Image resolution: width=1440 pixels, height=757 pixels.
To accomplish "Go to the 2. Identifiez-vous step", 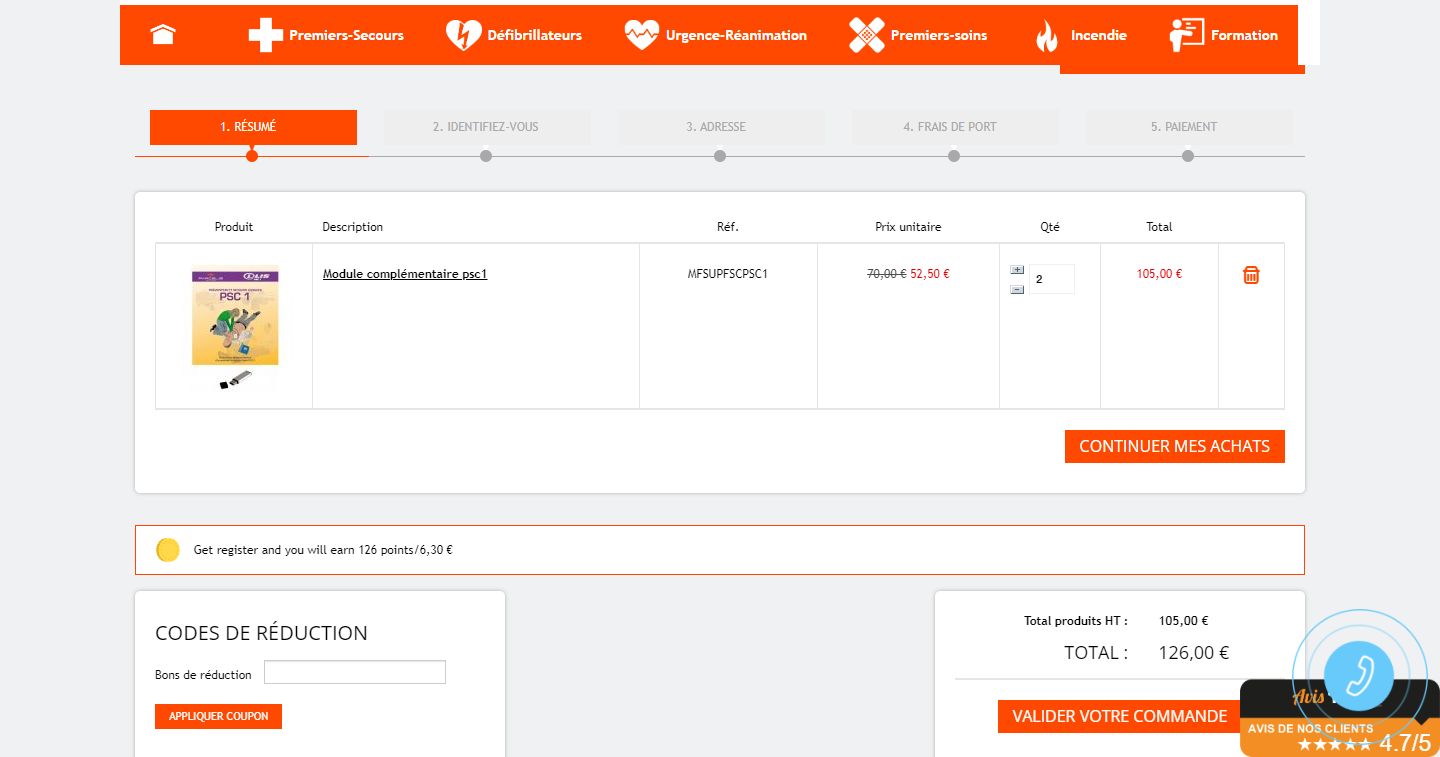I will click(x=486, y=127).
